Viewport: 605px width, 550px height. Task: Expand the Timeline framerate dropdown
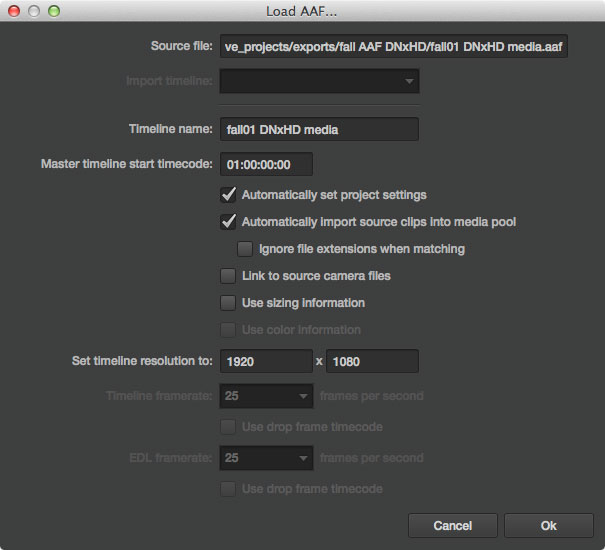(x=267, y=396)
